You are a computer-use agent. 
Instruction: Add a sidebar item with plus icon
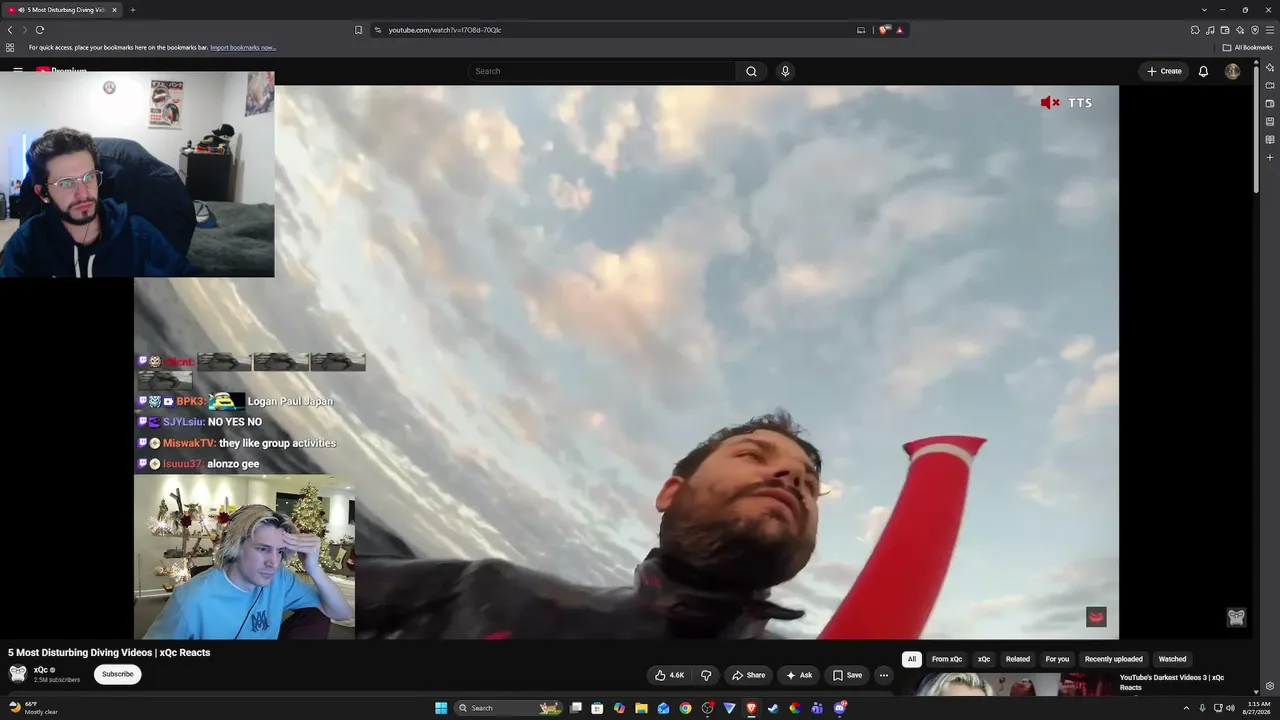[x=1270, y=157]
